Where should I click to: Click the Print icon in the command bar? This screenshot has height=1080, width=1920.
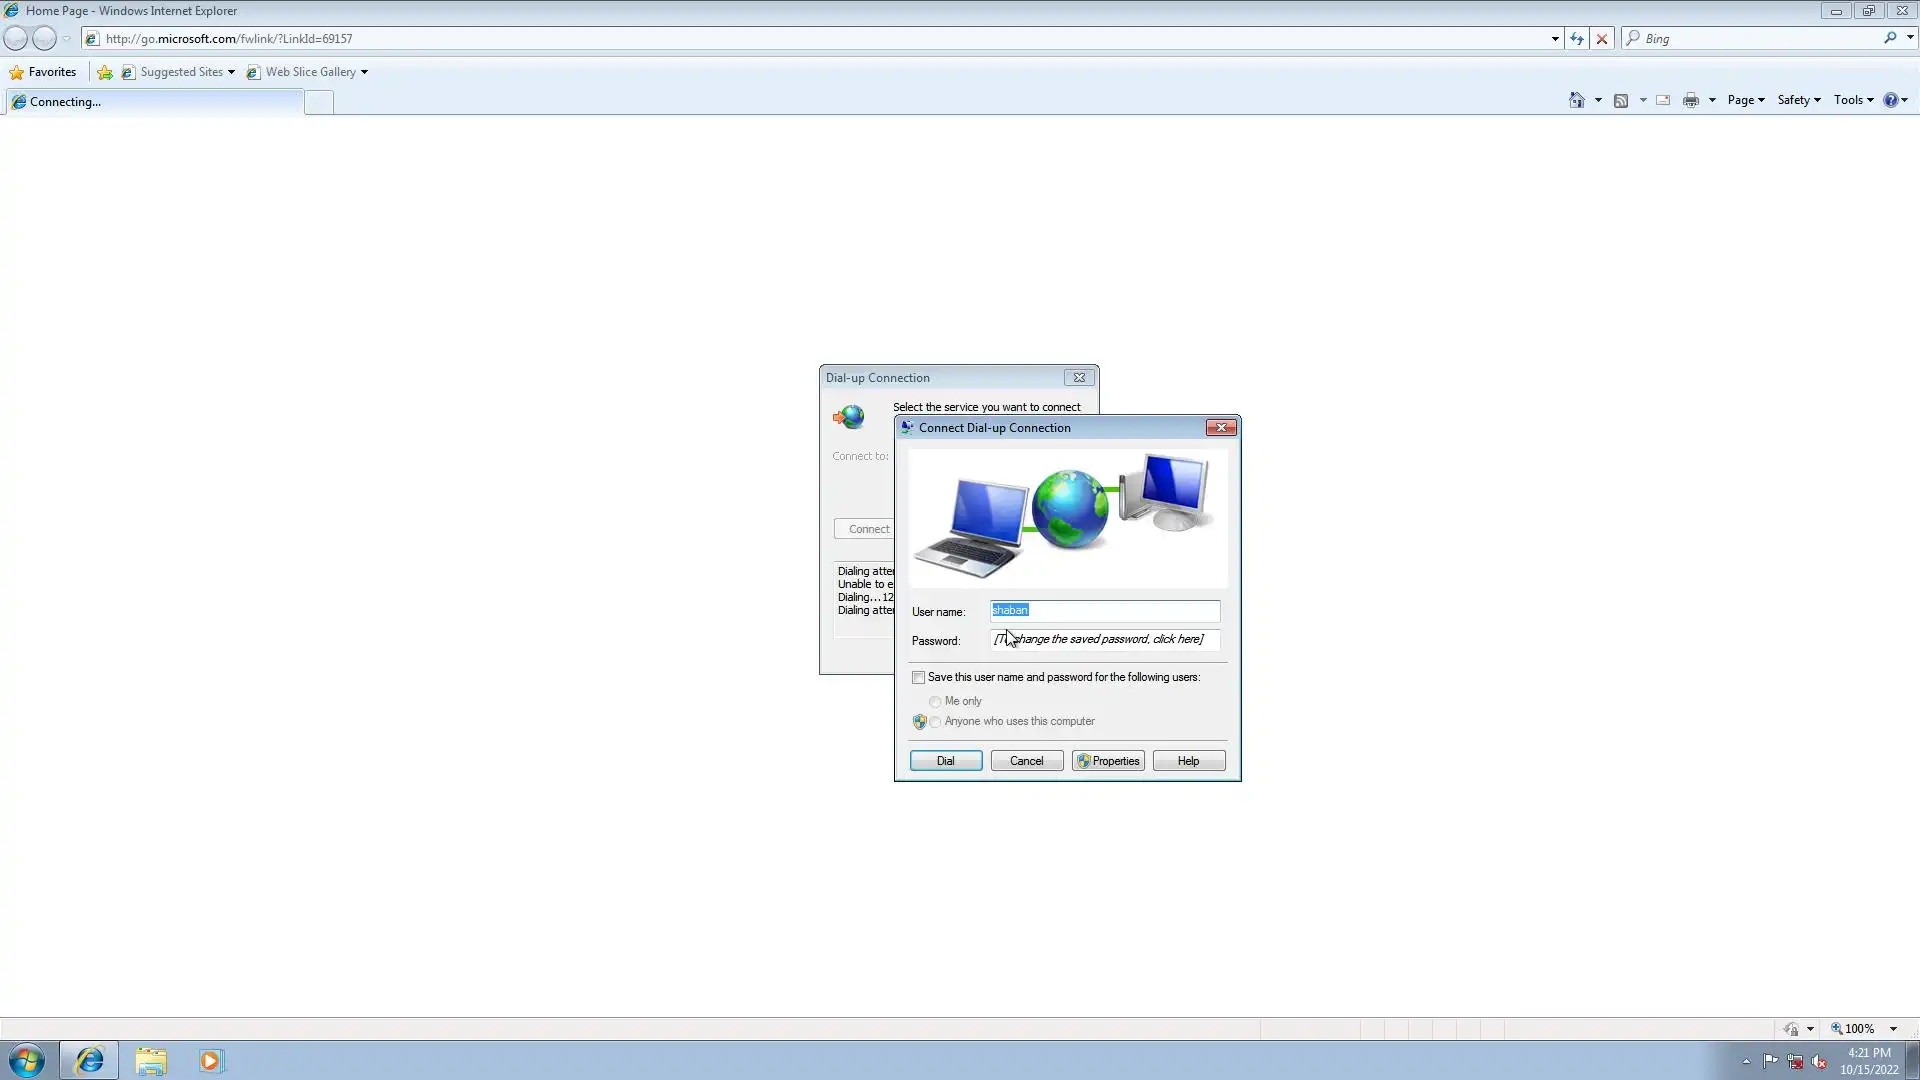(1690, 100)
